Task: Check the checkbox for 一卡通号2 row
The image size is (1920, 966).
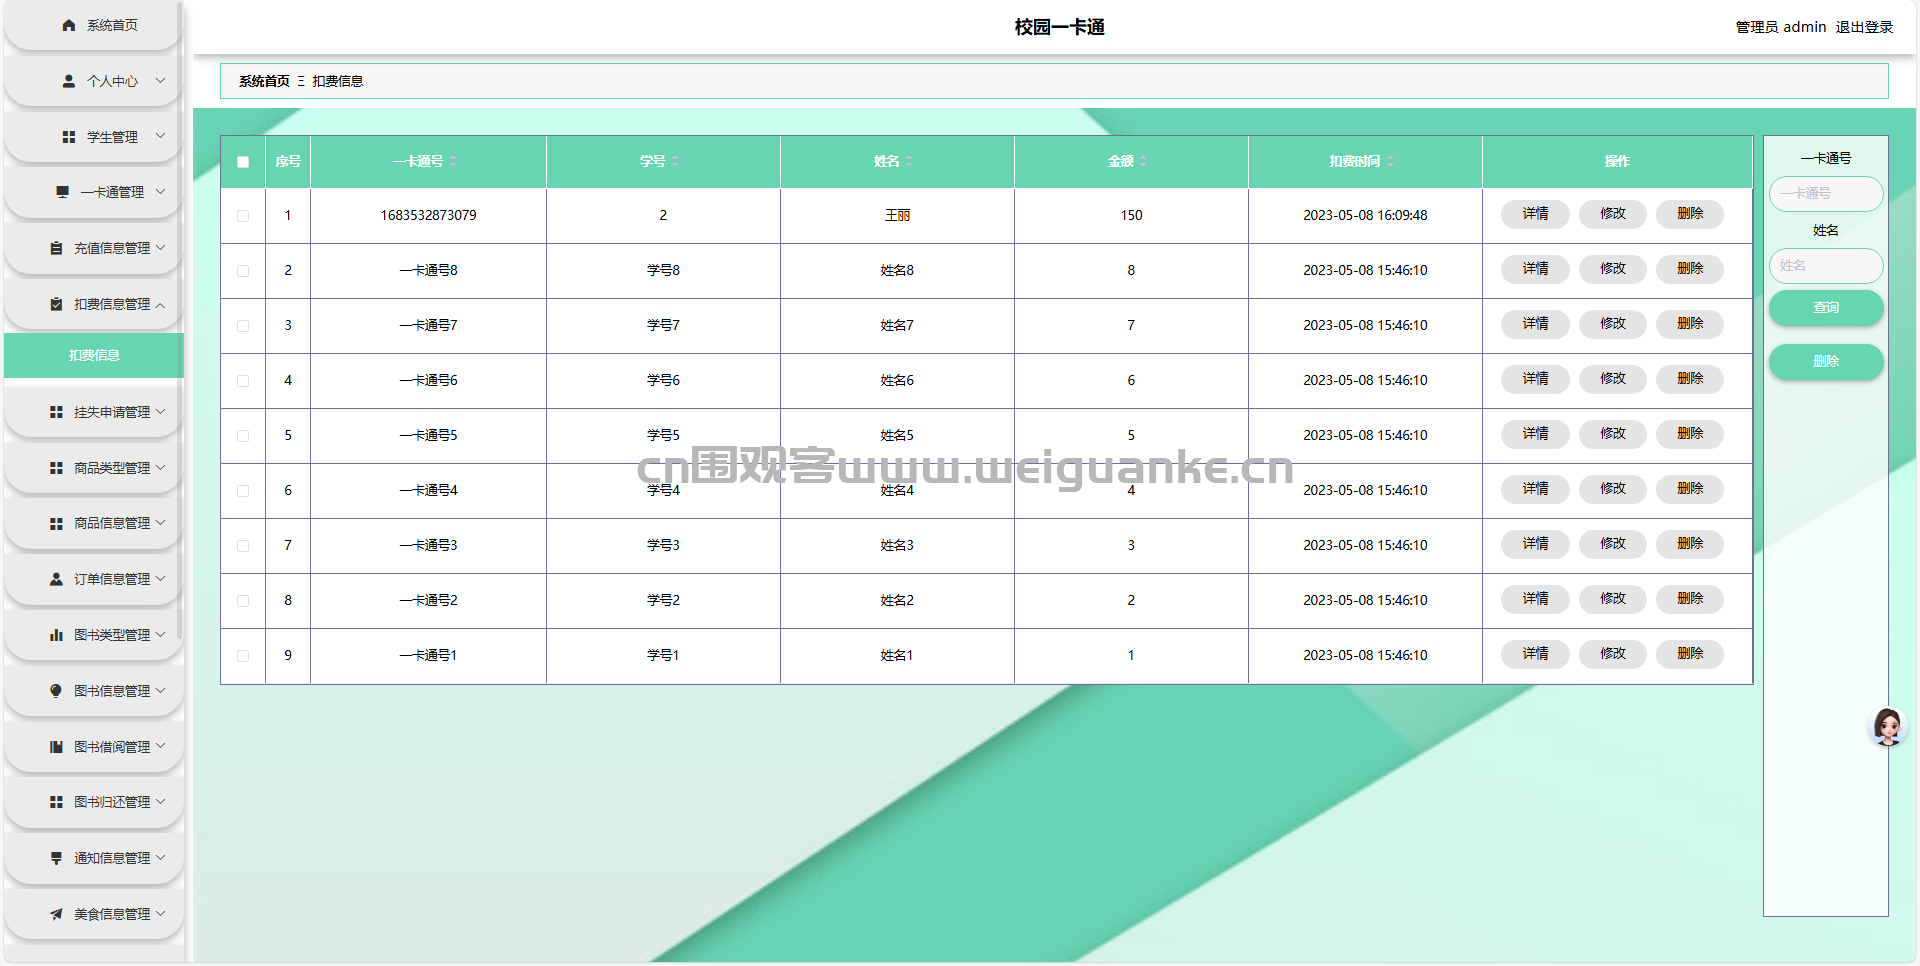Action: point(243,601)
